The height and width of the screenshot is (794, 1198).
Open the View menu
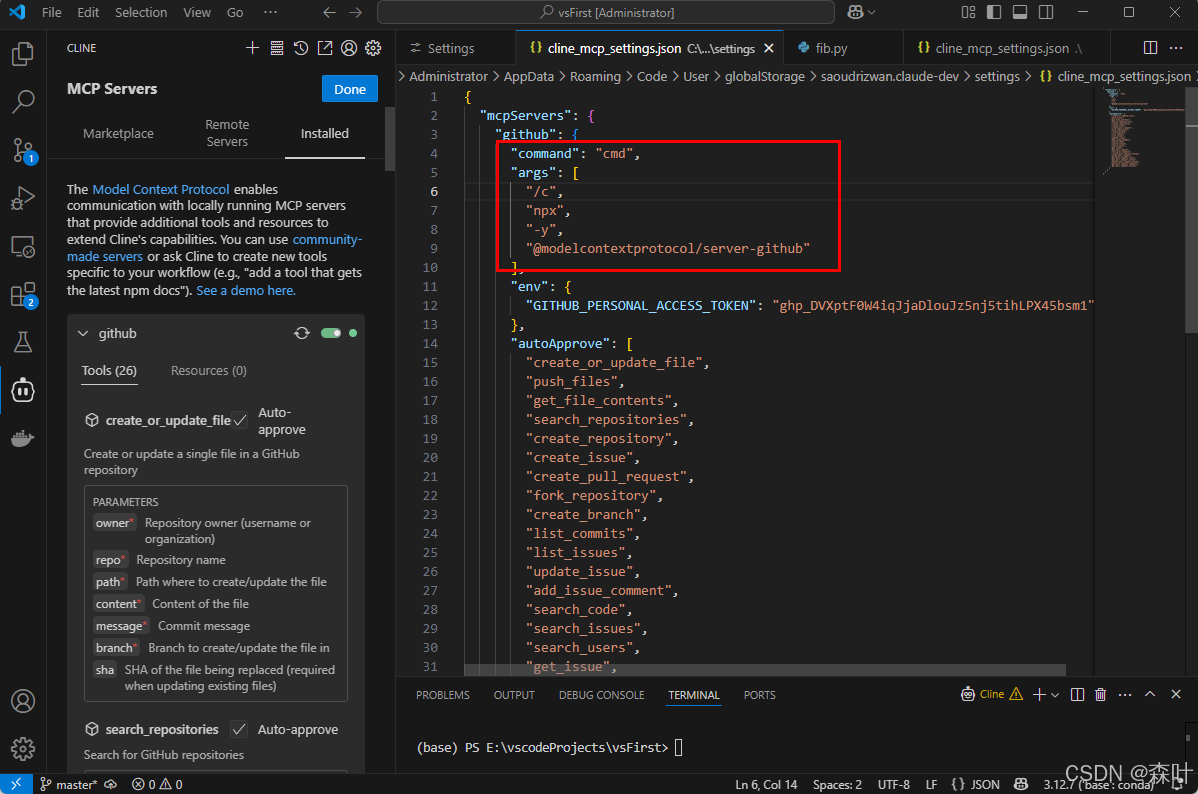(197, 12)
